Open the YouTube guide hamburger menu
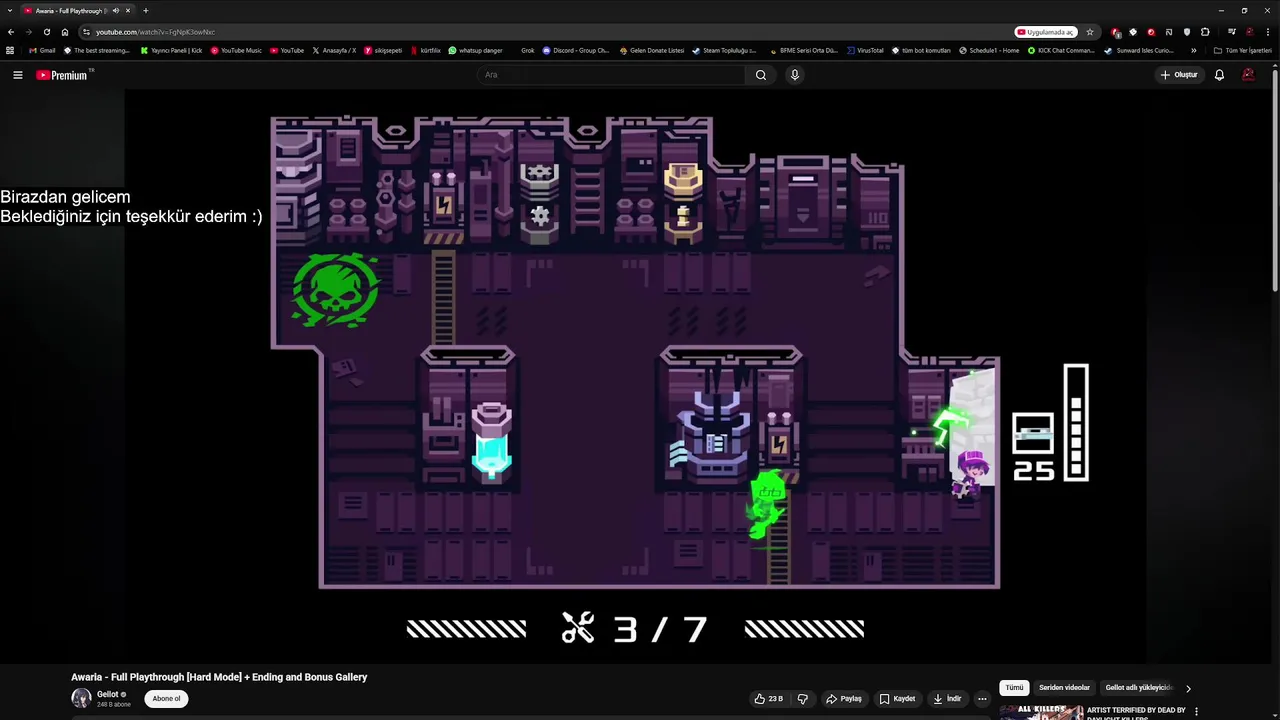Image resolution: width=1280 pixels, height=720 pixels. [17, 75]
